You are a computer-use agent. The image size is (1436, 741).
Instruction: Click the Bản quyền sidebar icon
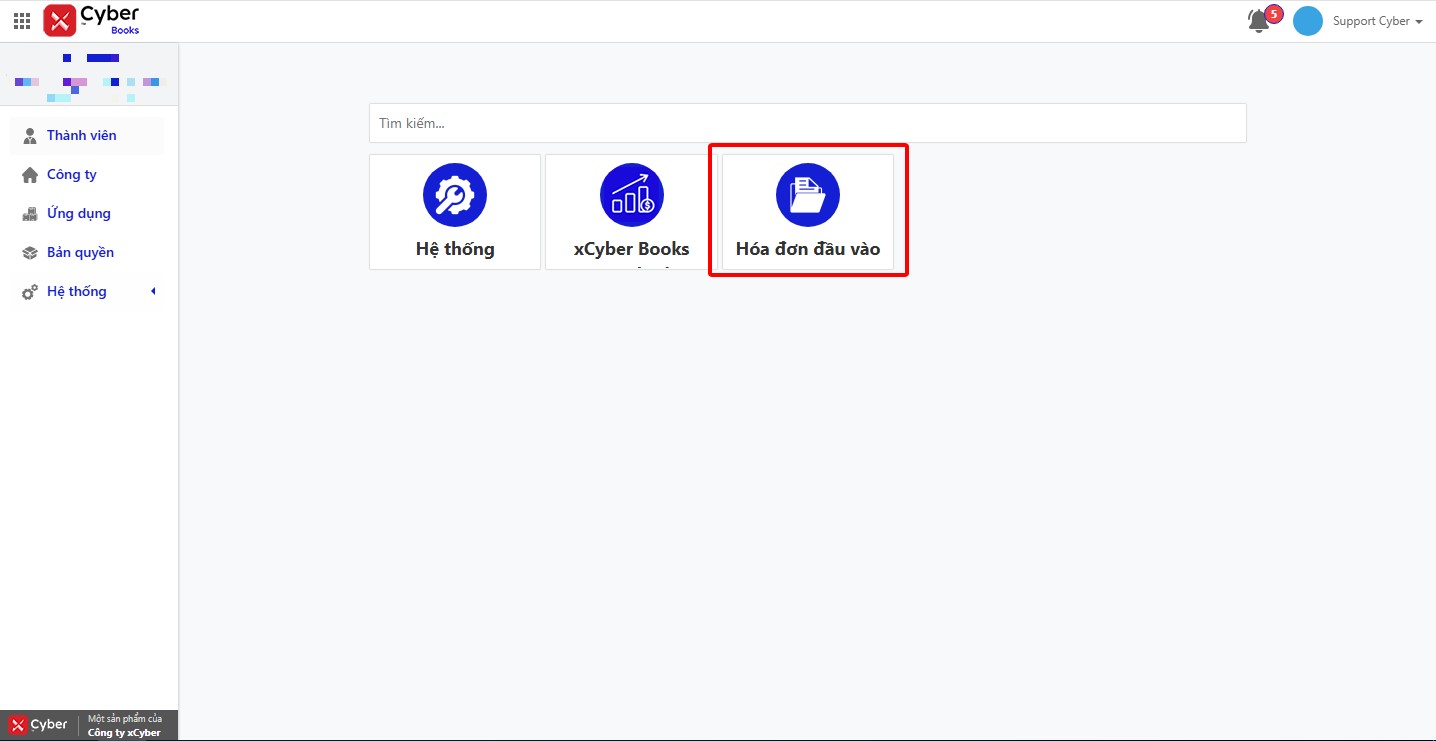coord(30,253)
